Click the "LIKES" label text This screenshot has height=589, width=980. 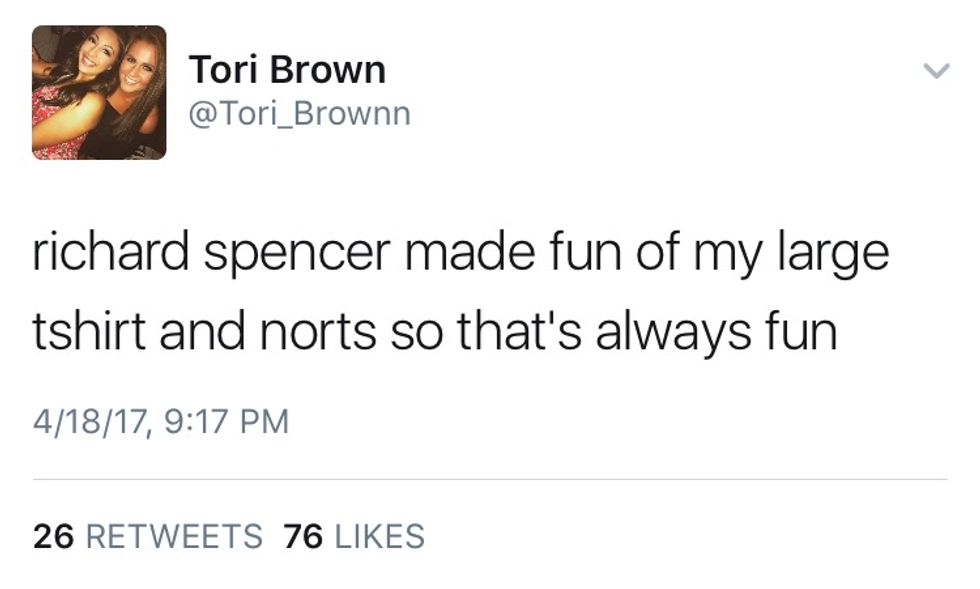pyautogui.click(x=379, y=537)
